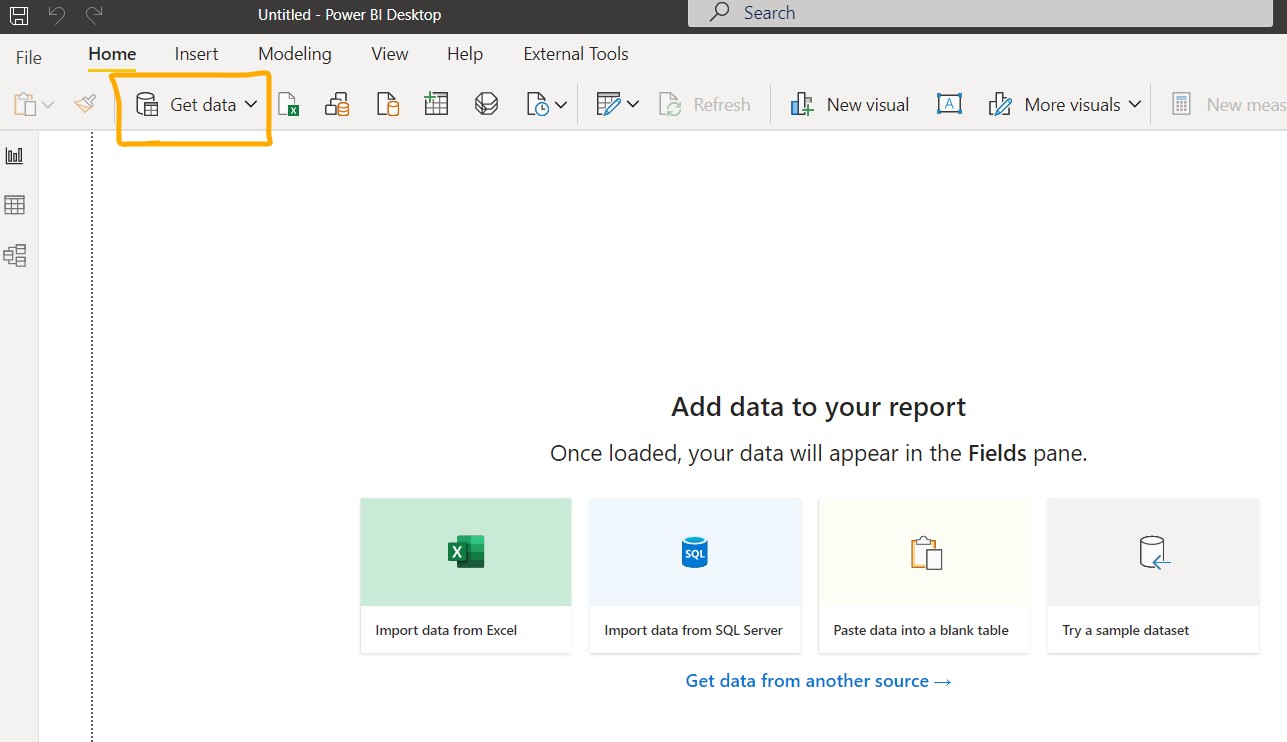Click the Try a sample dataset card
Screen dimensions: 1287x742
click(1153, 576)
